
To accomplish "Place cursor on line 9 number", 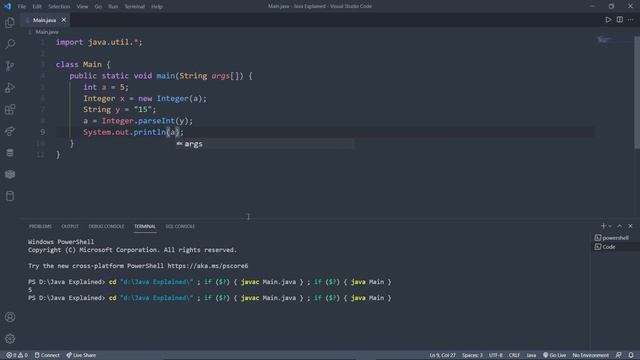I will point(42,132).
